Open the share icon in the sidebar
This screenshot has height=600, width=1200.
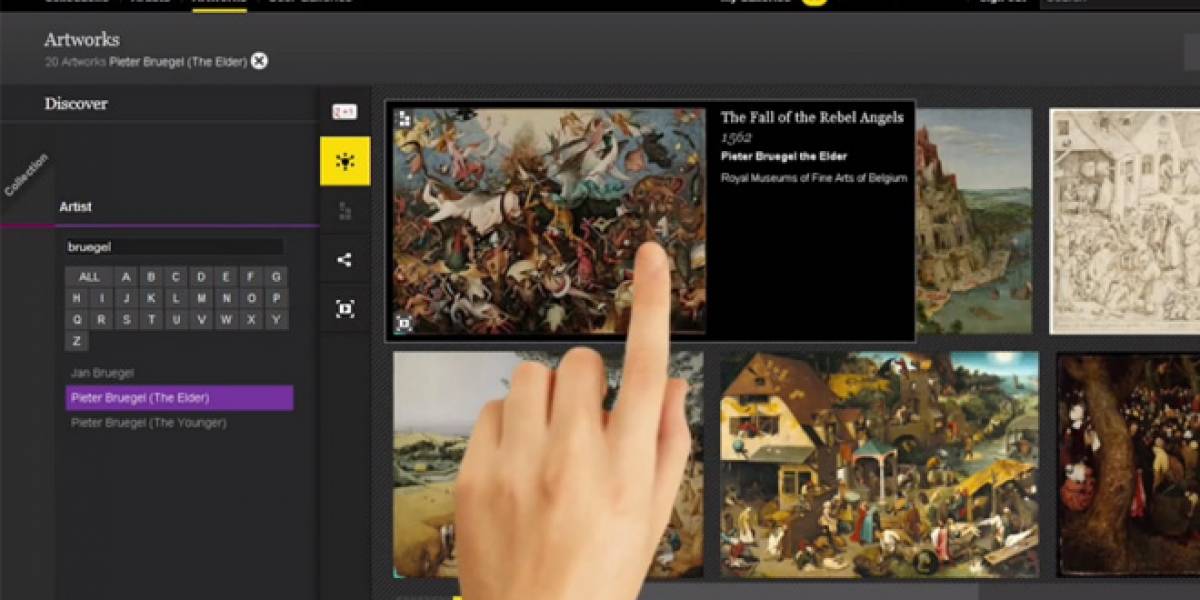[345, 260]
